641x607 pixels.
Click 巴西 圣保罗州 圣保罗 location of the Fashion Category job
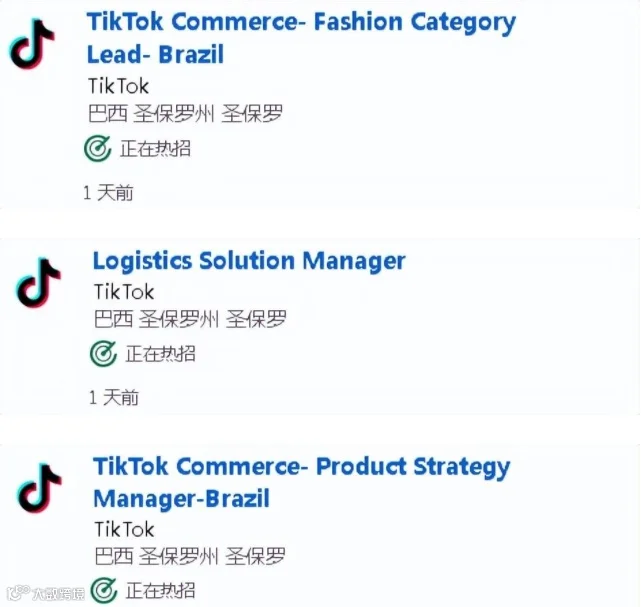[x=185, y=114]
